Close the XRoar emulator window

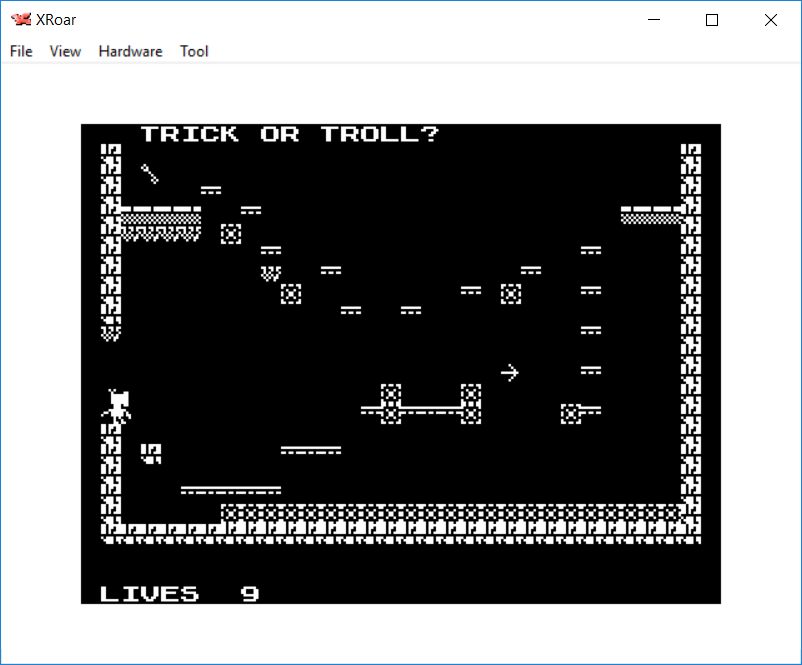(770, 20)
